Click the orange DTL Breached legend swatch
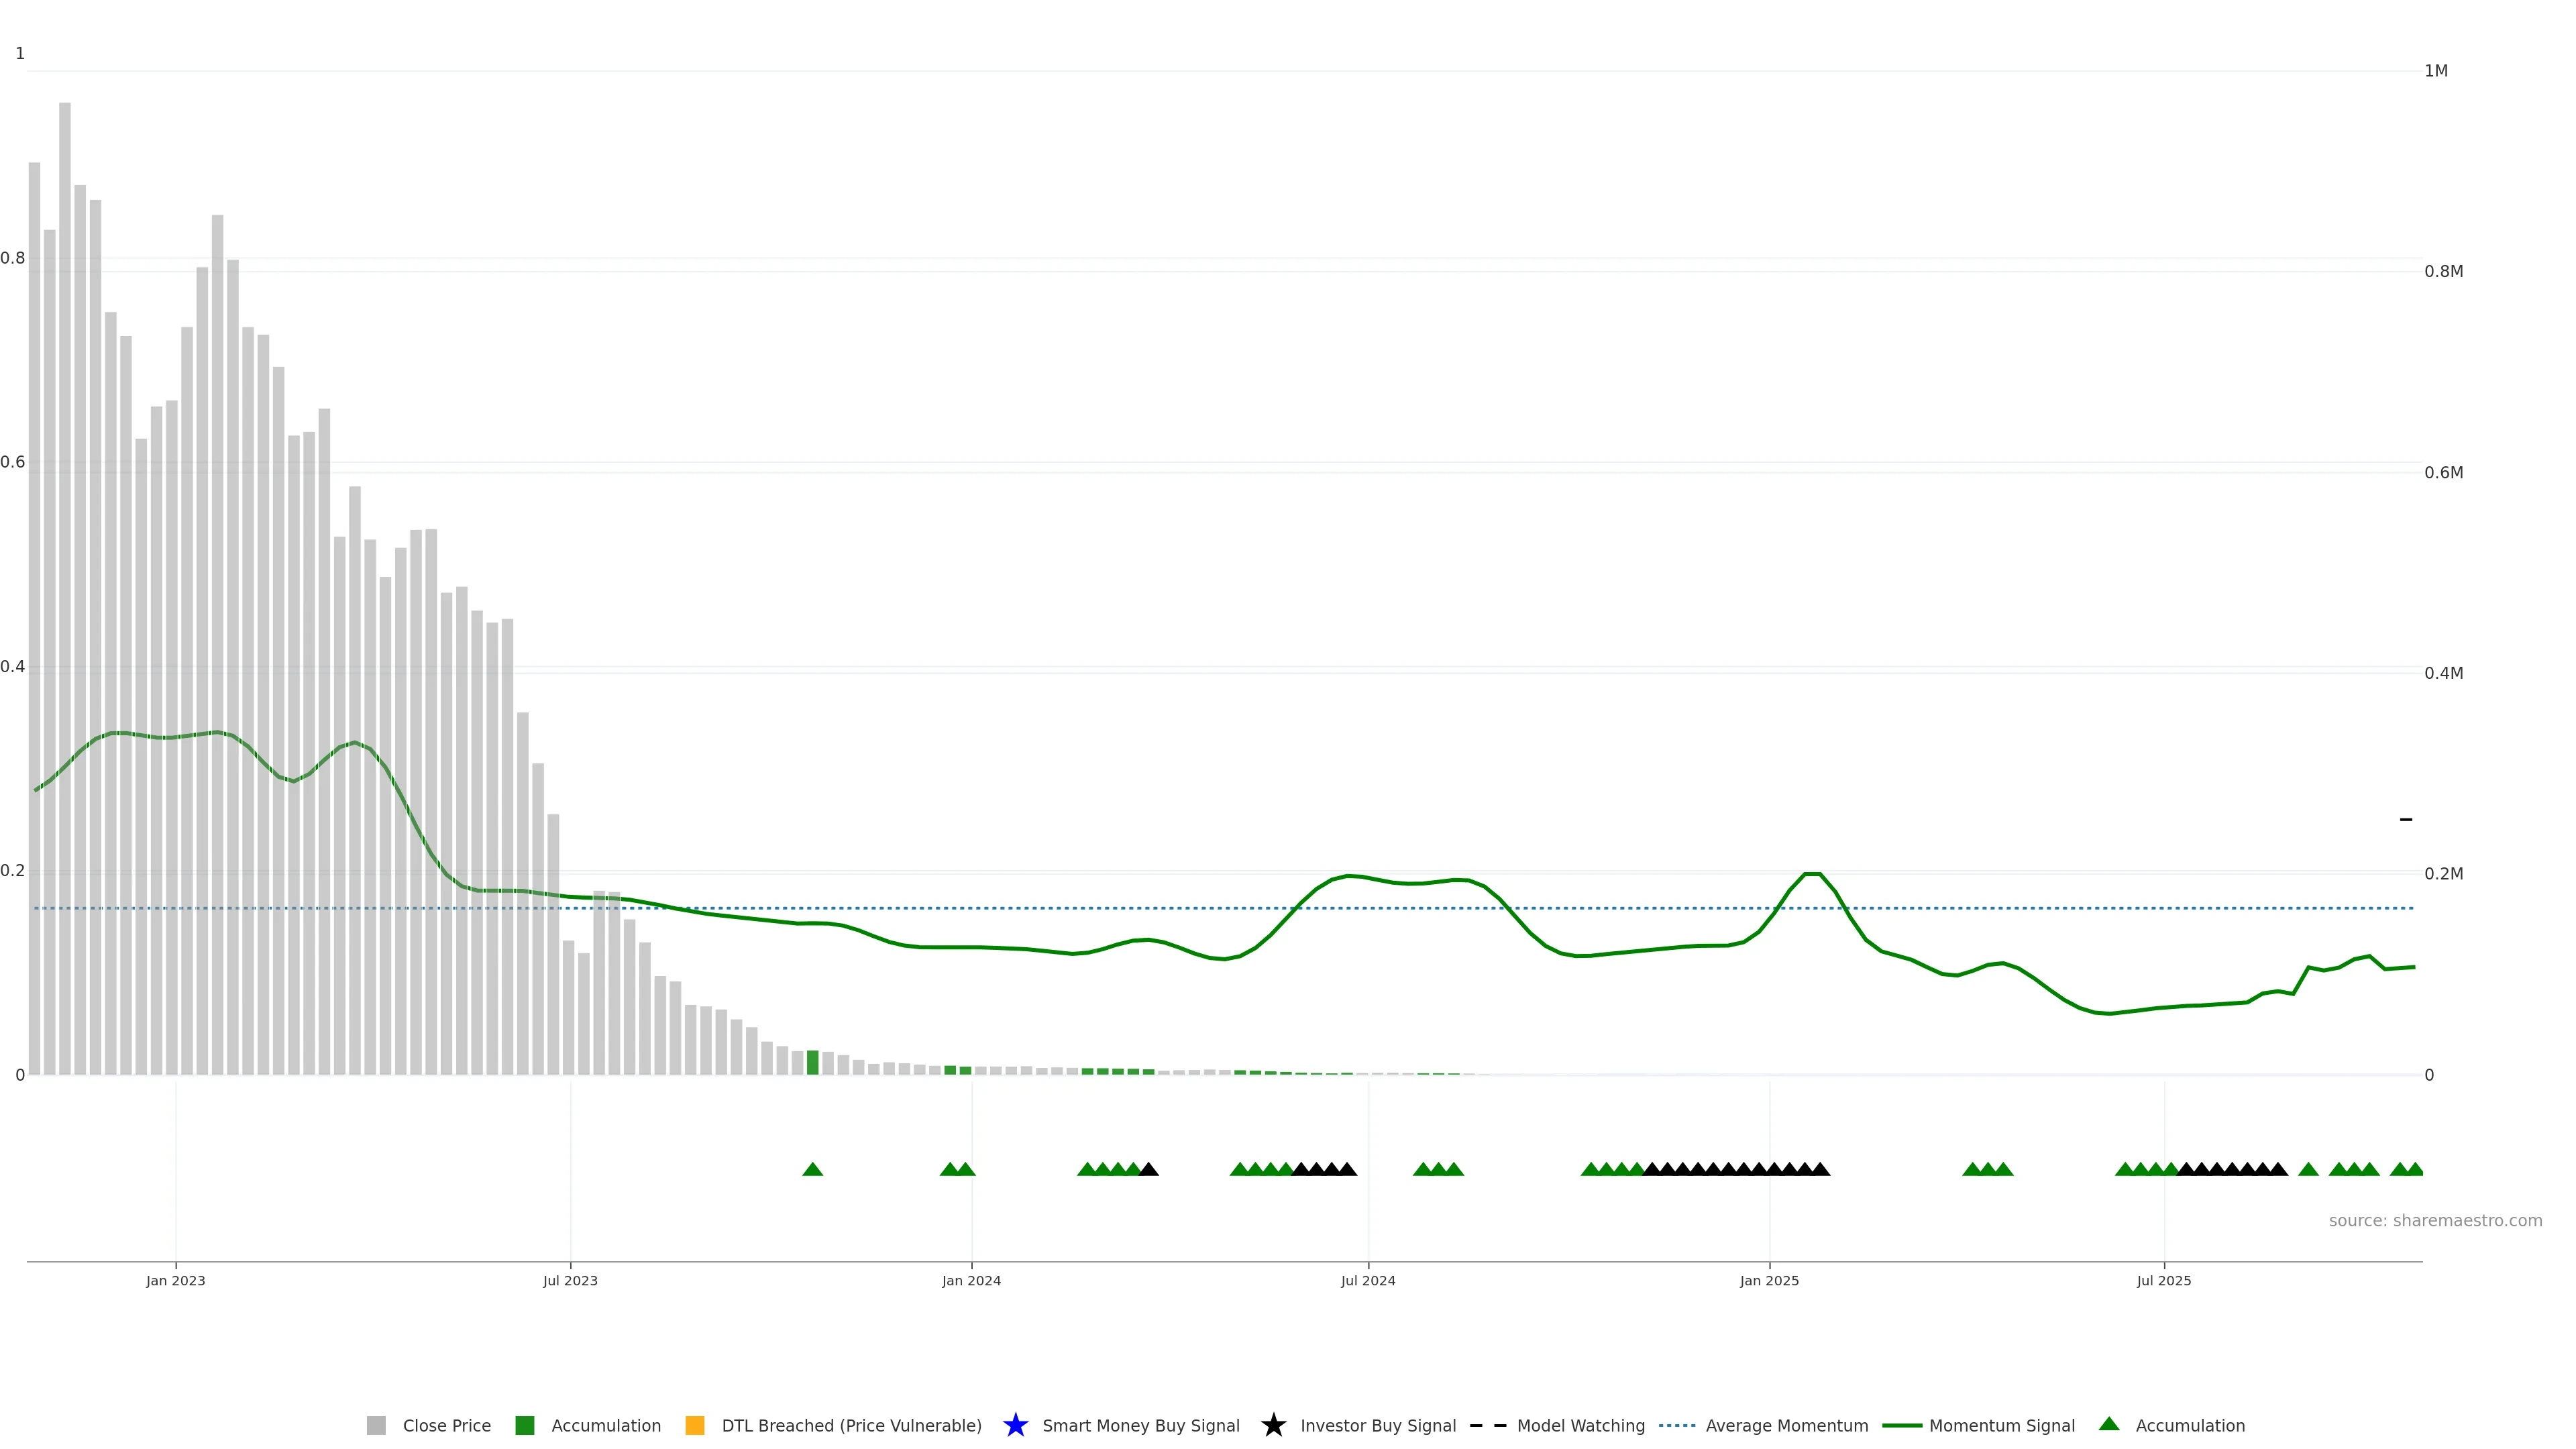Image resolution: width=2576 pixels, height=1449 pixels. click(x=695, y=1425)
